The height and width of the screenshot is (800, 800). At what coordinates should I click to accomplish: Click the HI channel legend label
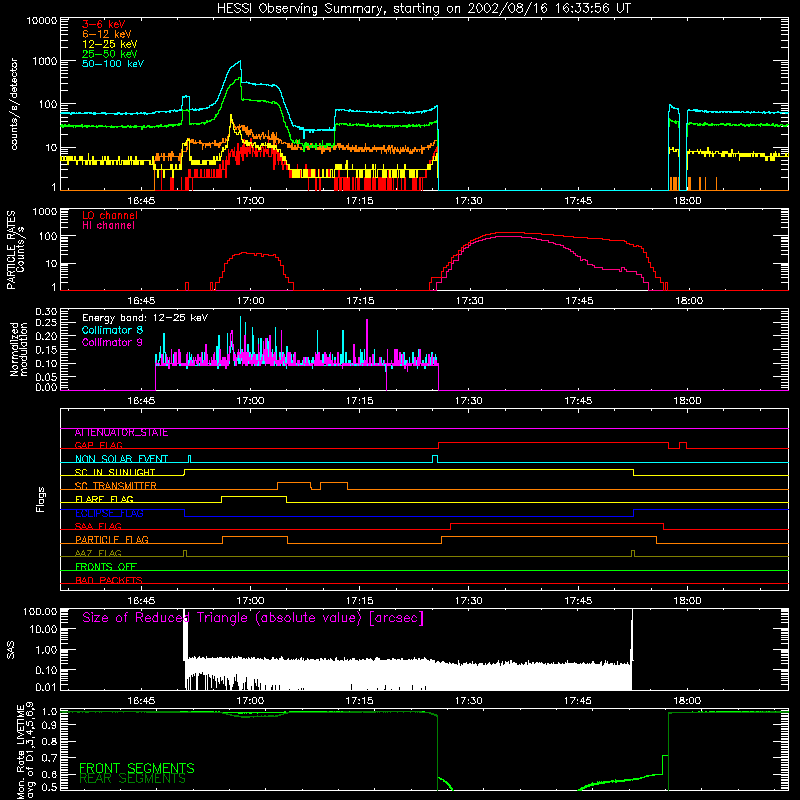coord(108,226)
